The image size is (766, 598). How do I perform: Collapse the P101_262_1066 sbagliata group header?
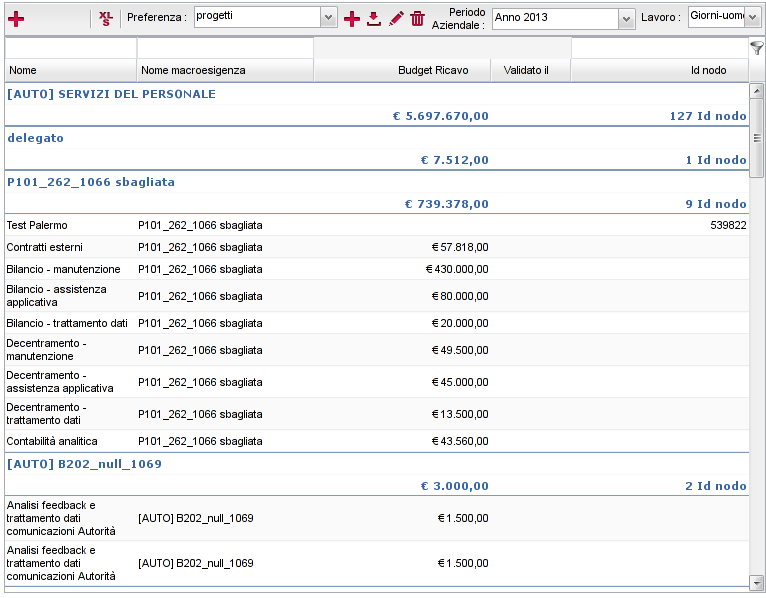pyautogui.click(x=91, y=182)
